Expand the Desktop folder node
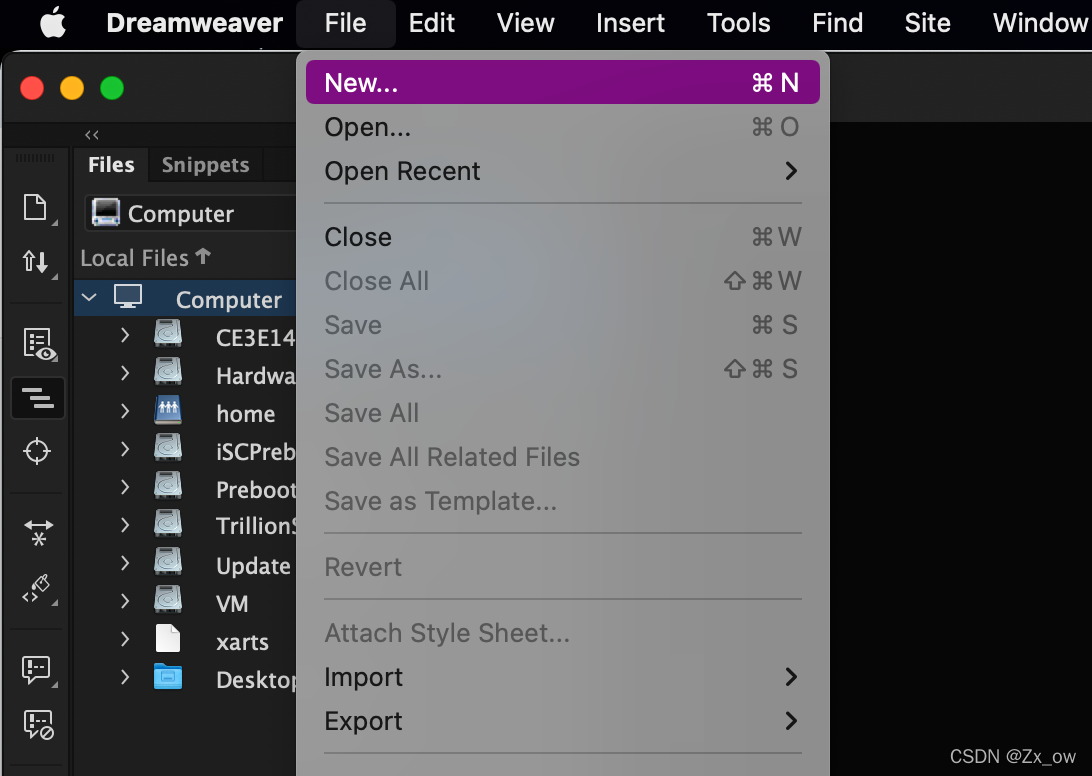This screenshot has height=776, width=1092. [x=125, y=676]
